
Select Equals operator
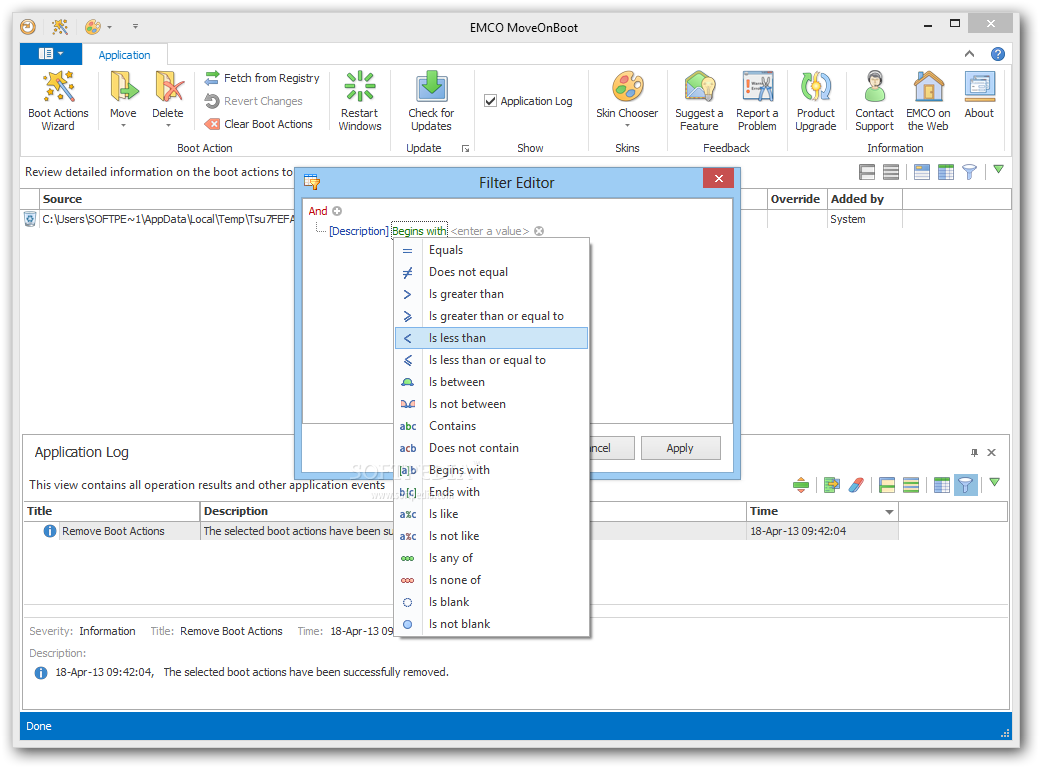click(x=491, y=250)
